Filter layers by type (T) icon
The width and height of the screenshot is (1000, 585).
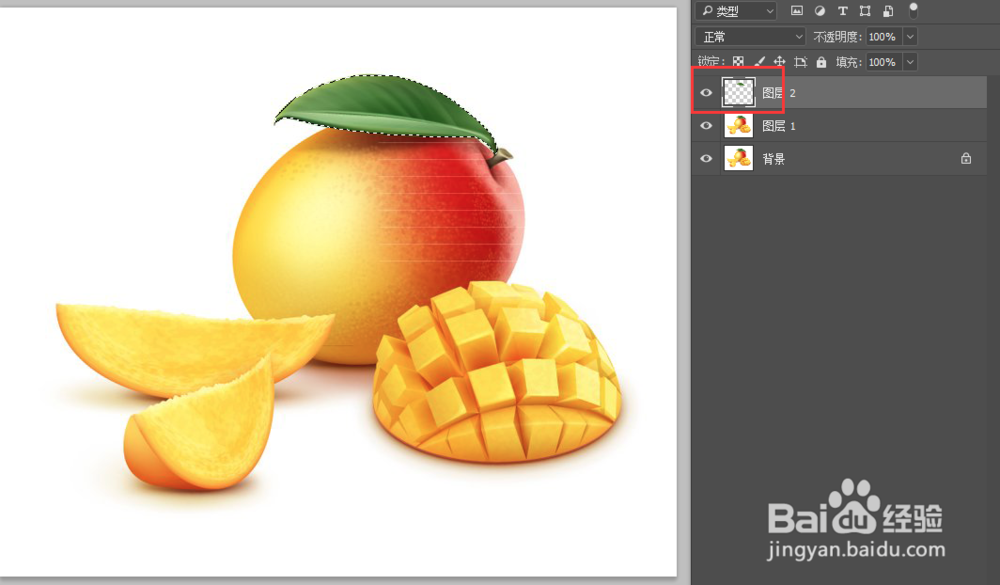[842, 10]
